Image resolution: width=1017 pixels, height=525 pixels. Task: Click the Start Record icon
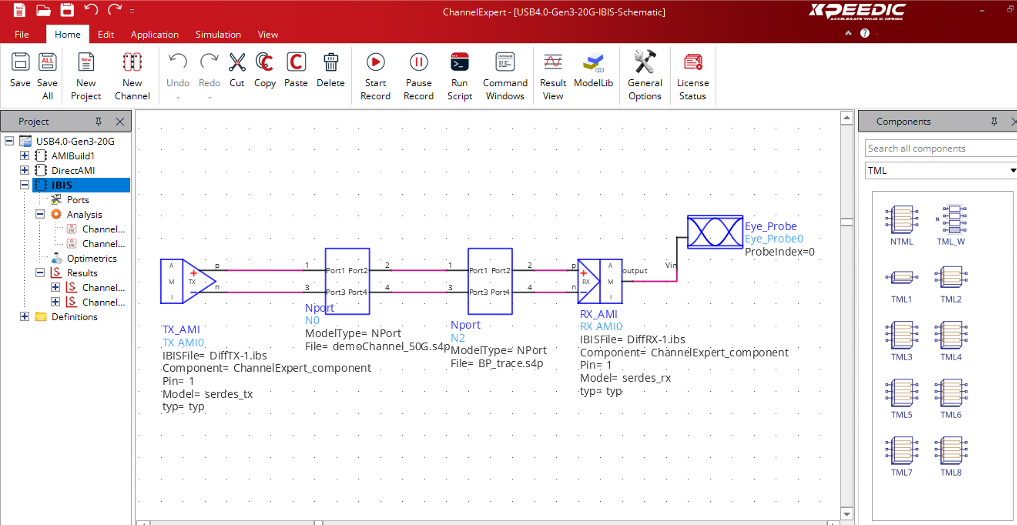375,62
